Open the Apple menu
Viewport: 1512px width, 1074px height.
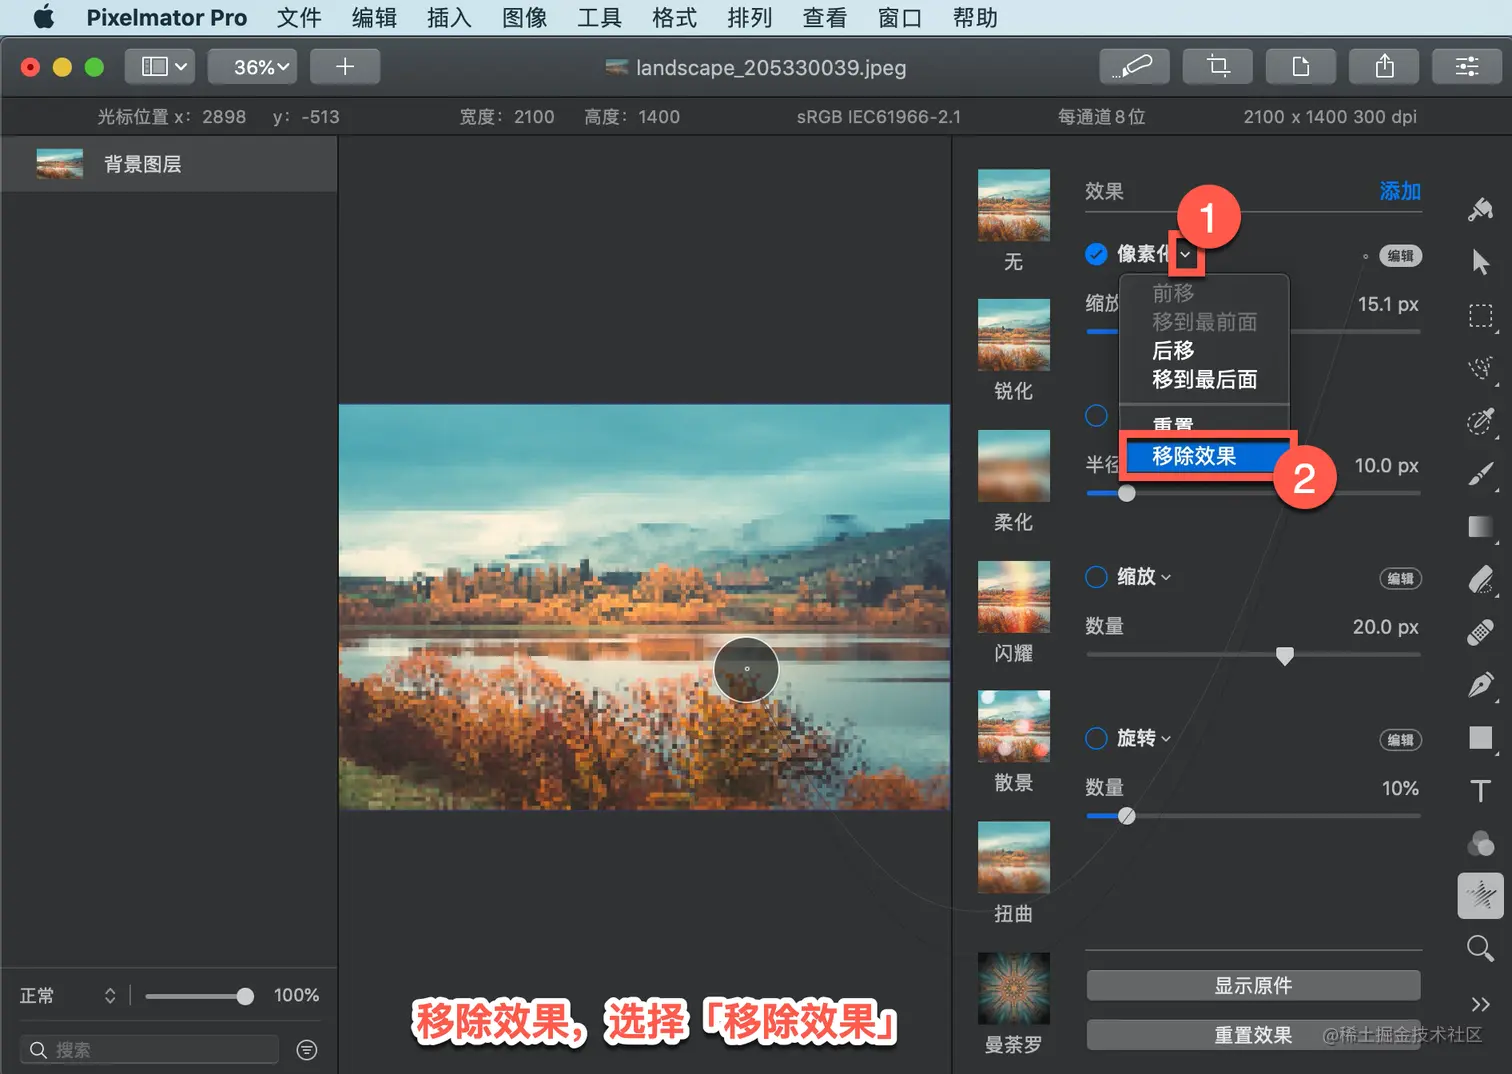pos(43,17)
